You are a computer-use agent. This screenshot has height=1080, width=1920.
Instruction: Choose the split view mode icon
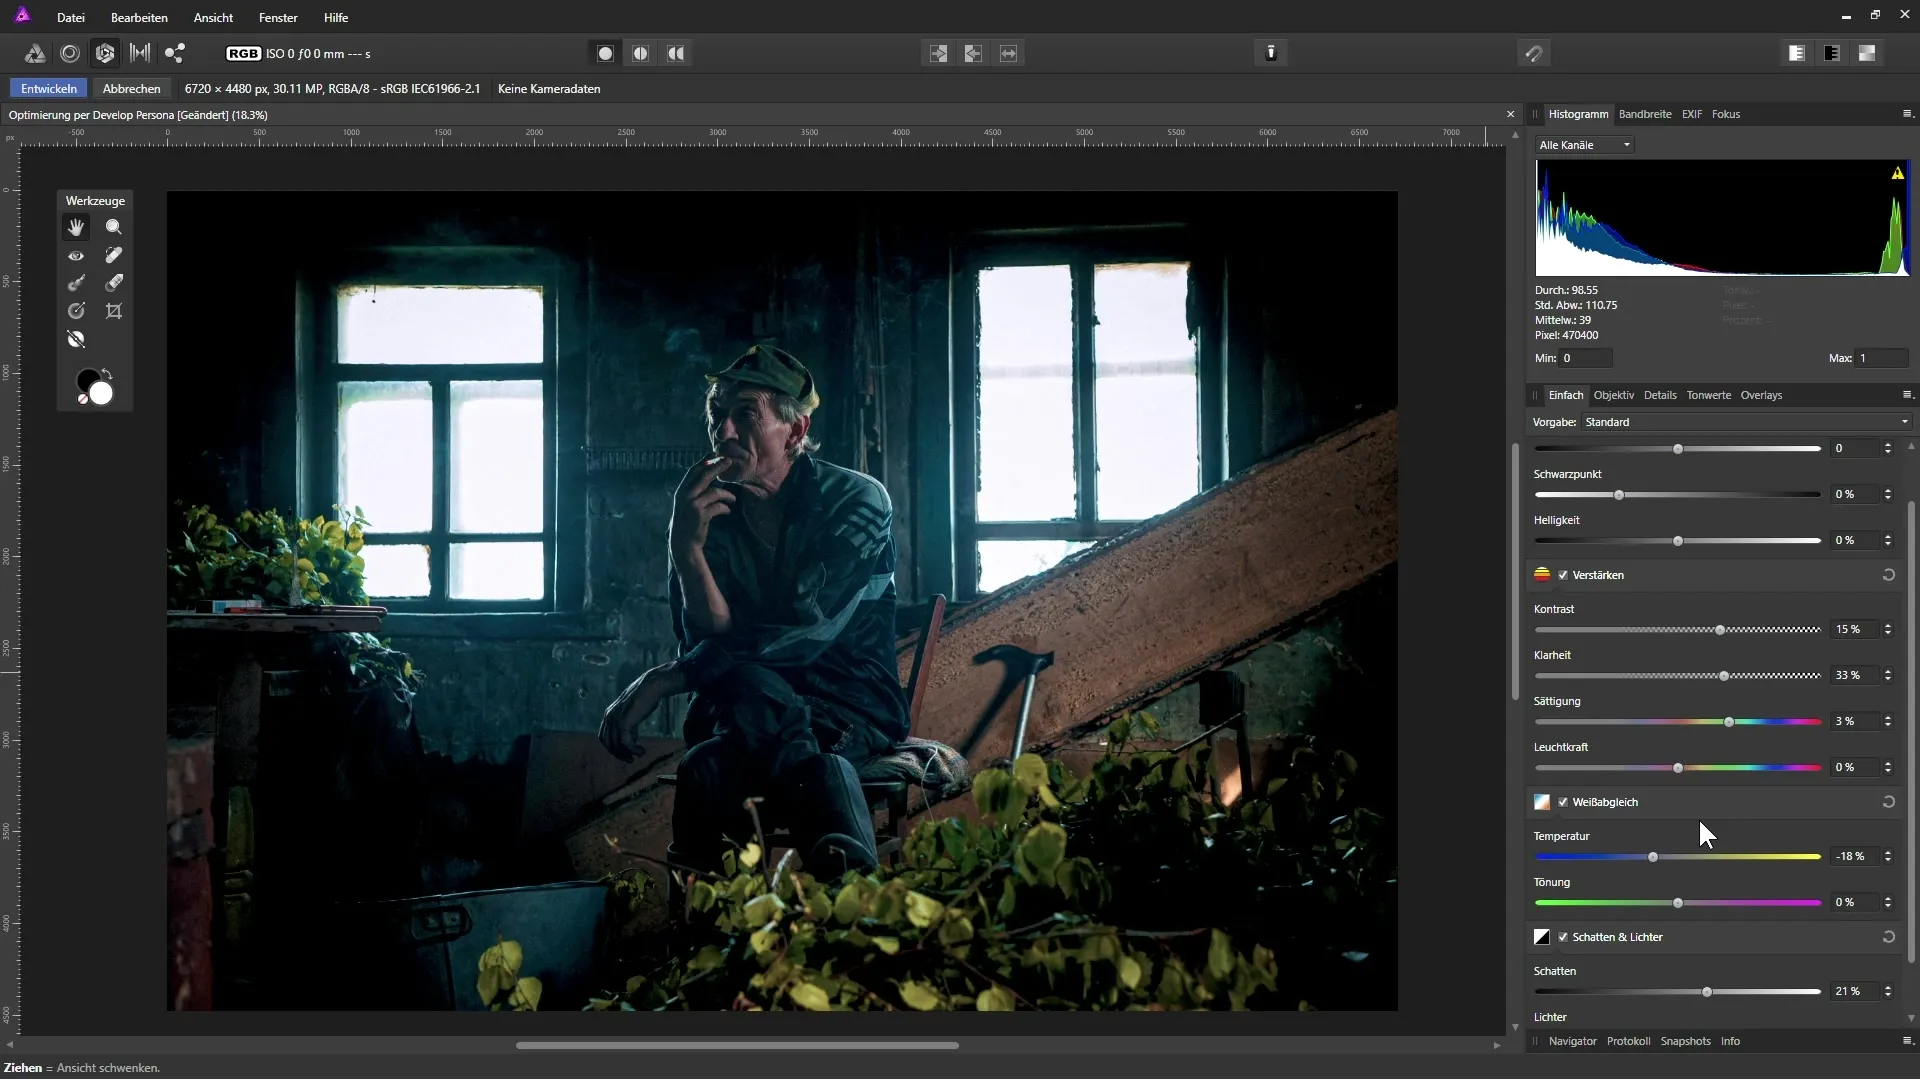640,54
